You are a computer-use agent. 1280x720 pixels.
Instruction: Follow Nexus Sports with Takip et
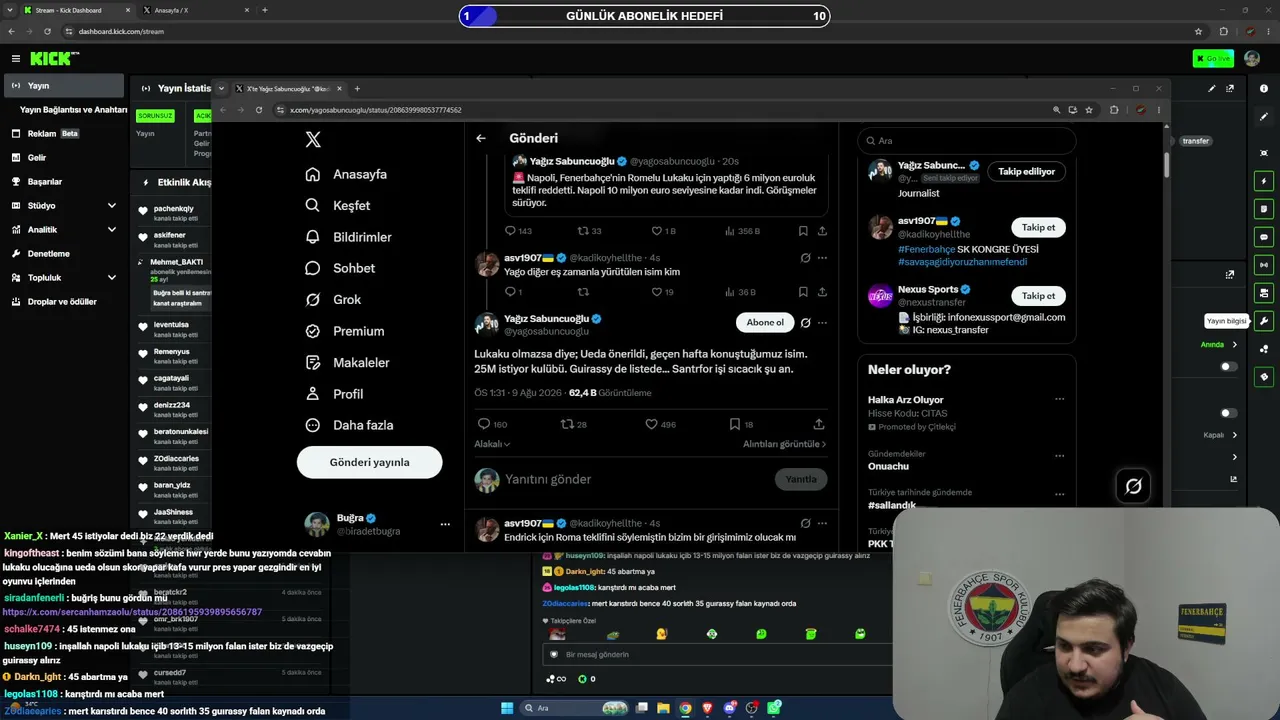point(1038,296)
